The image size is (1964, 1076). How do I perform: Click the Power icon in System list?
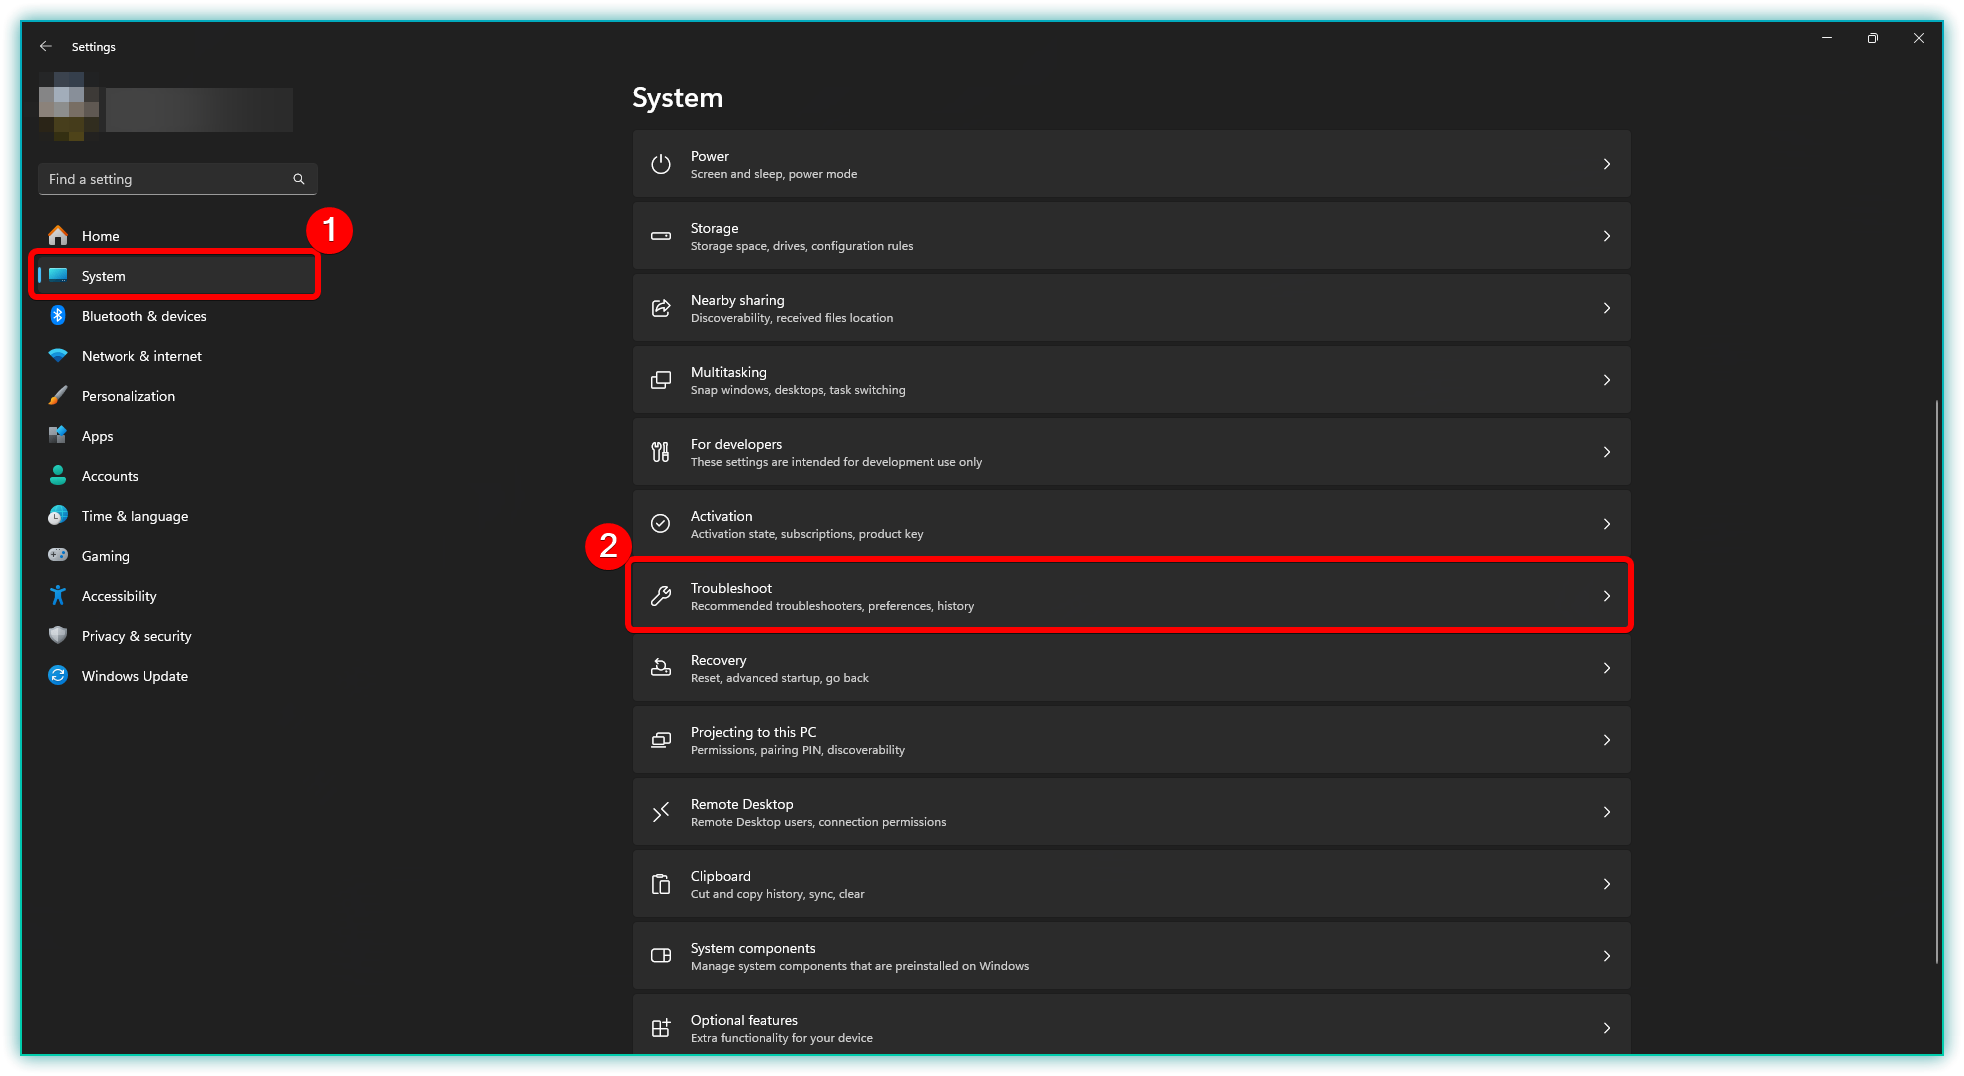(661, 164)
